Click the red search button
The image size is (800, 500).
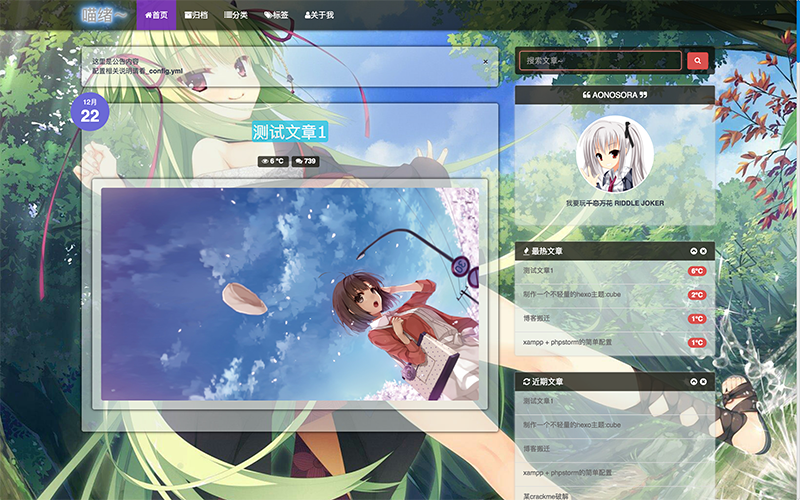pos(697,61)
